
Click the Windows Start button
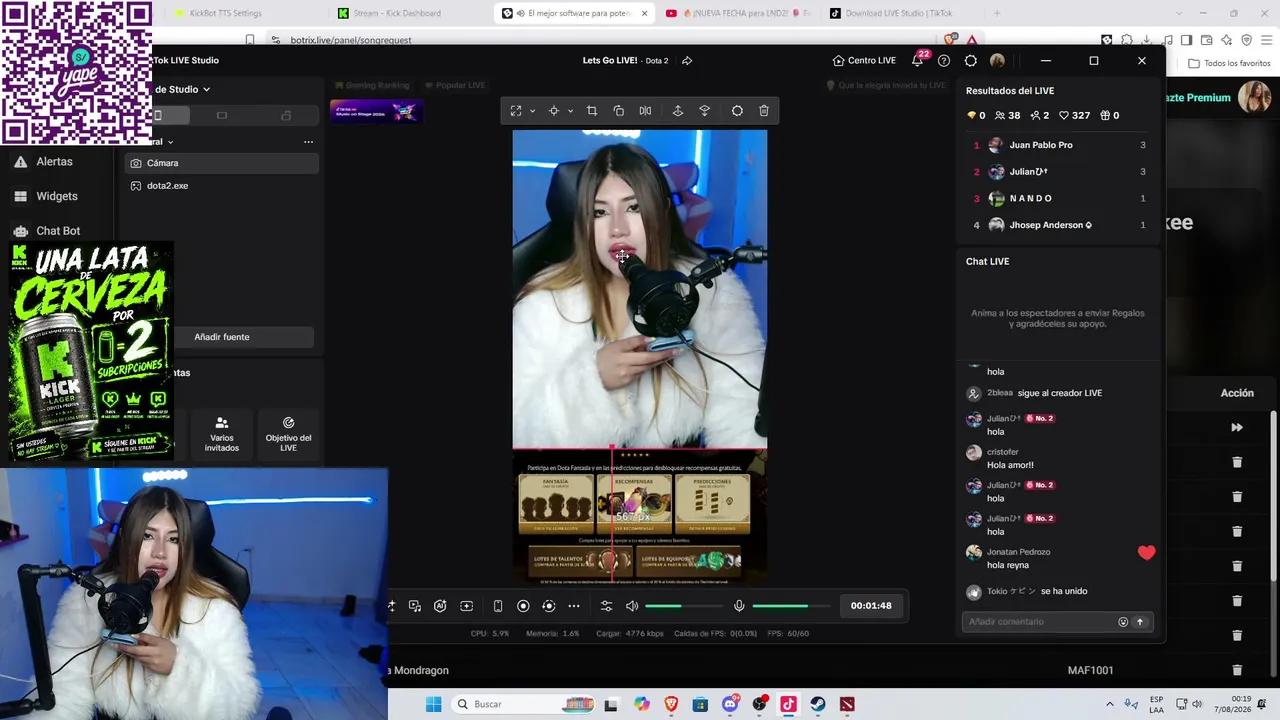433,705
